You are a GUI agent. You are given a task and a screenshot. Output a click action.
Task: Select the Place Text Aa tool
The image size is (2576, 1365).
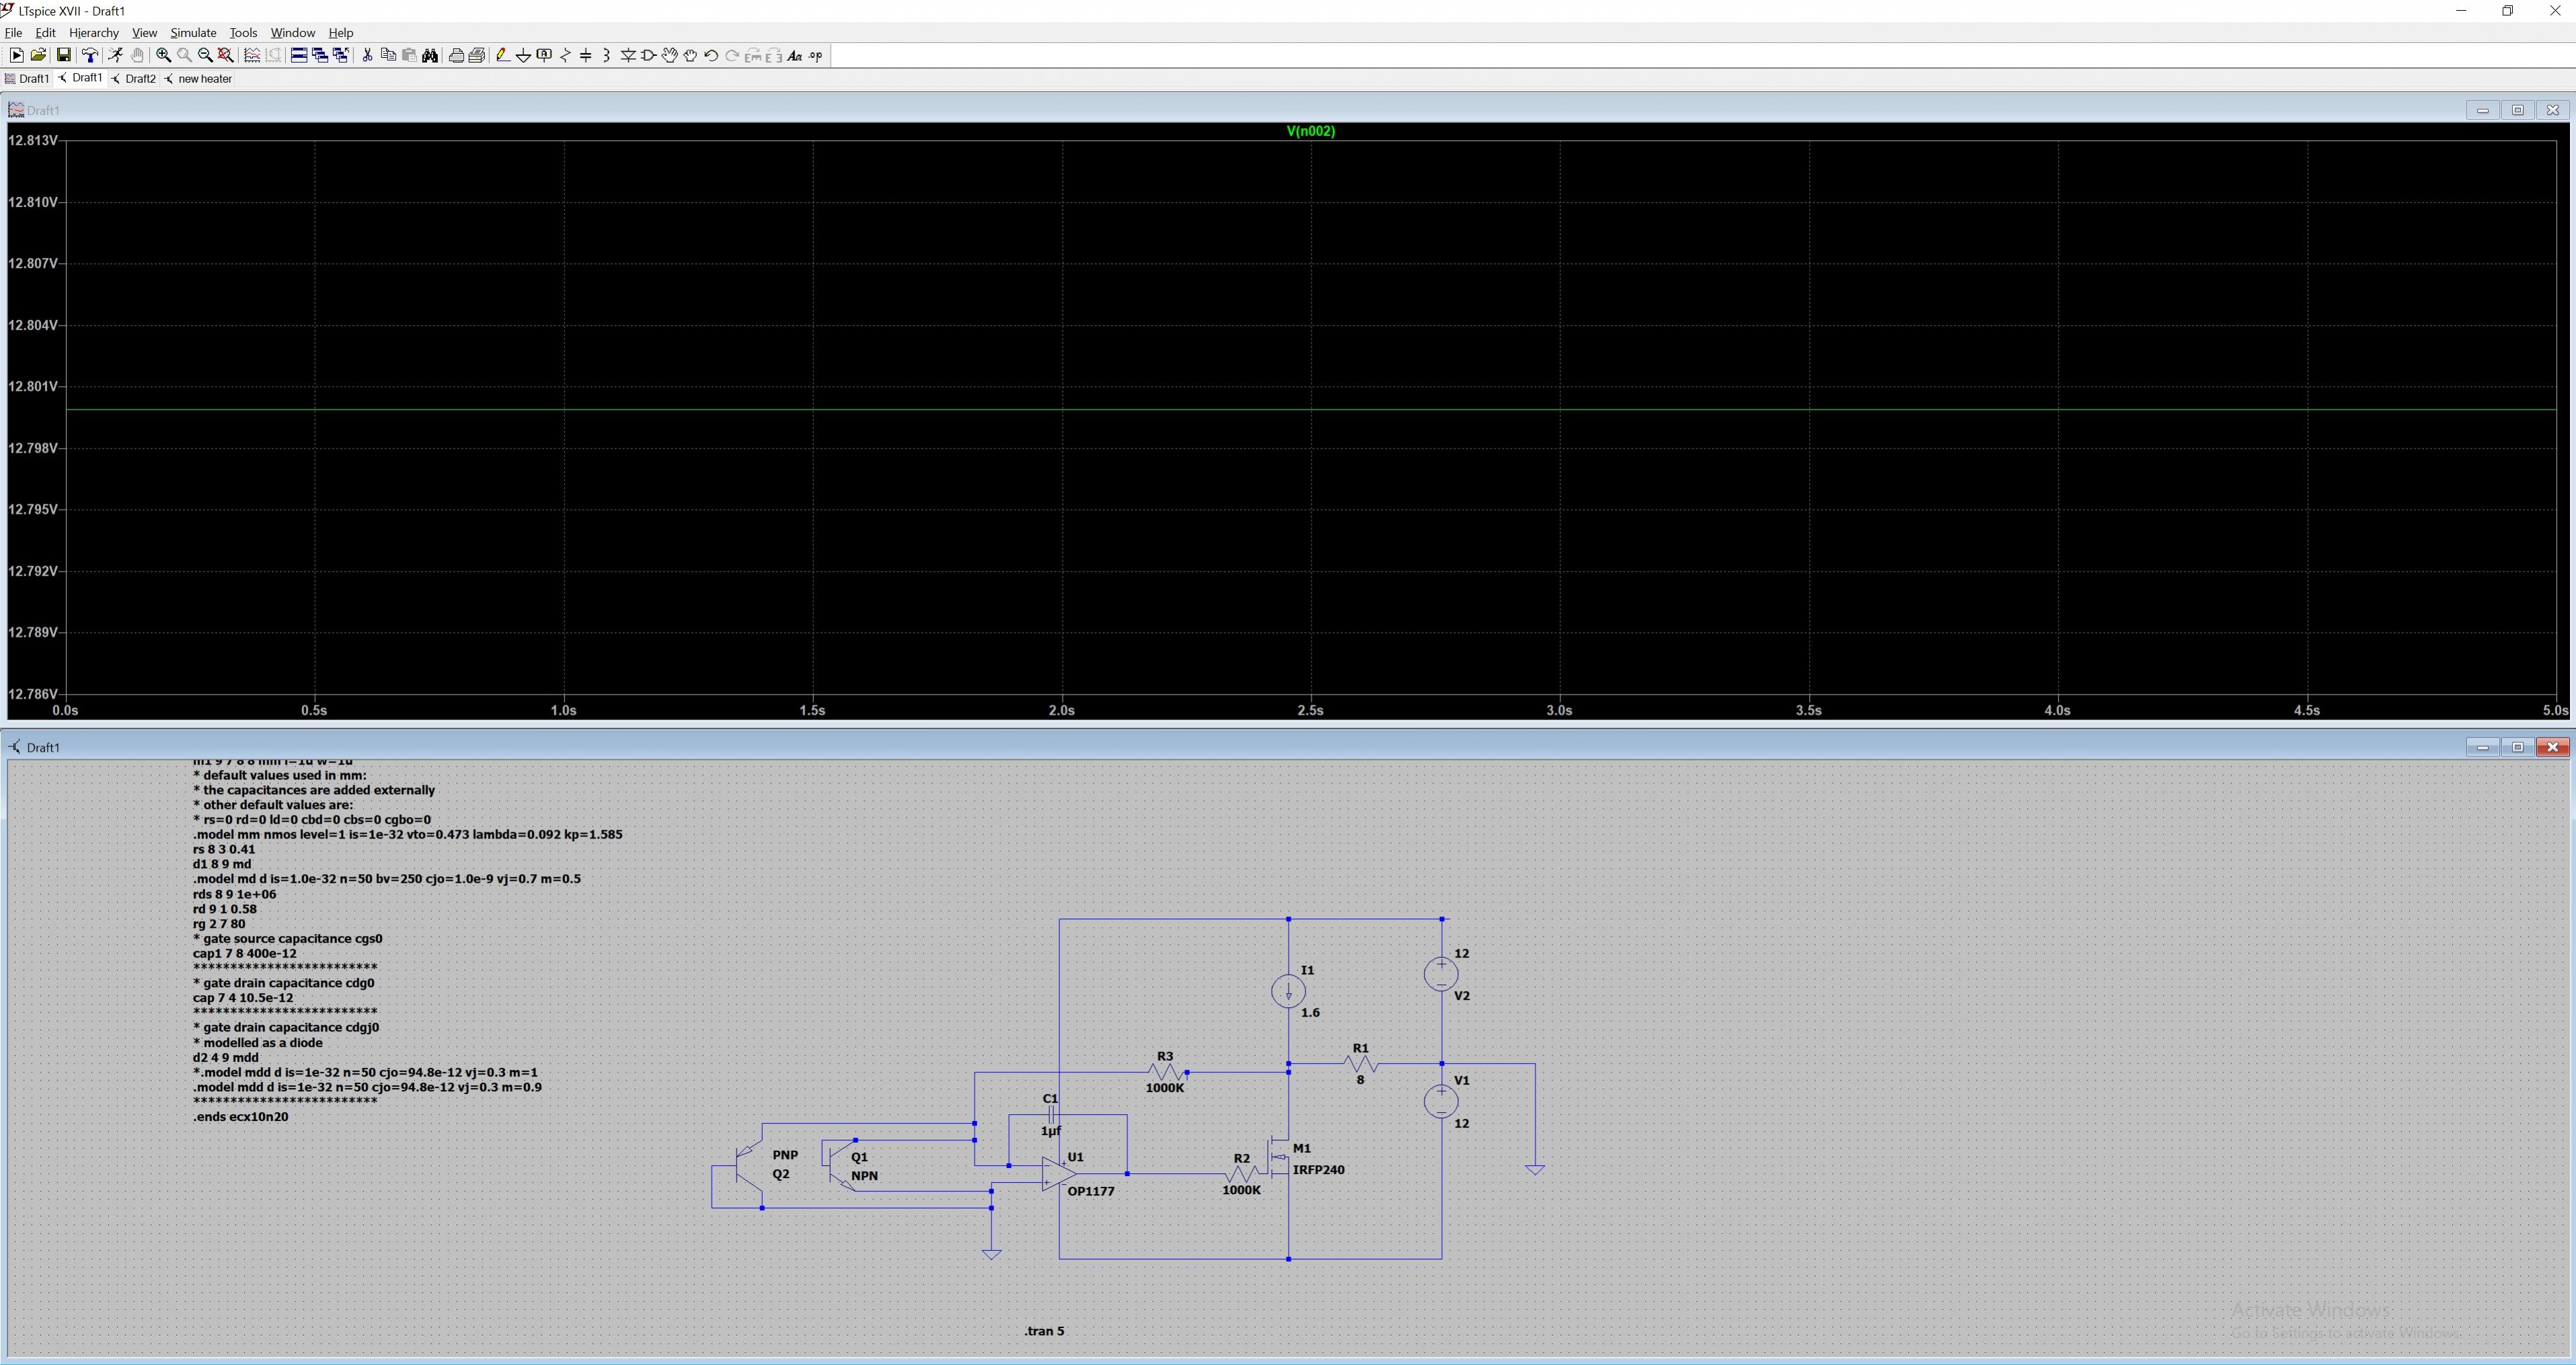click(x=795, y=56)
